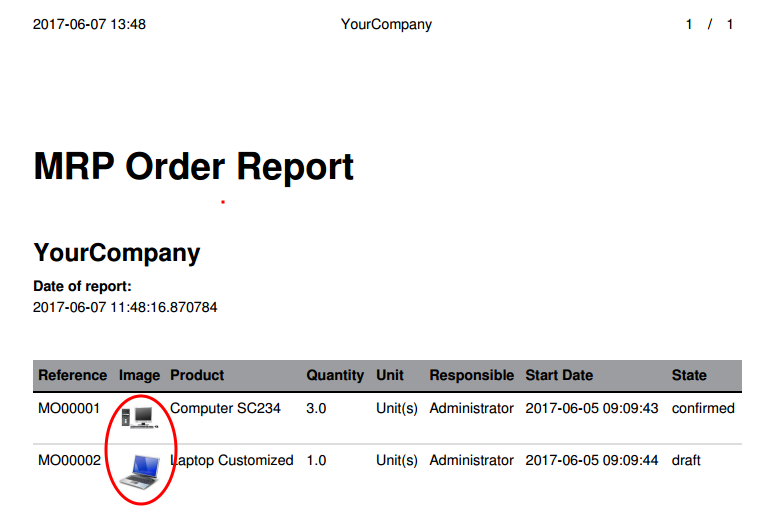The width and height of the screenshot is (781, 515).
Task: Click the confirmed state value
Action: point(703,408)
